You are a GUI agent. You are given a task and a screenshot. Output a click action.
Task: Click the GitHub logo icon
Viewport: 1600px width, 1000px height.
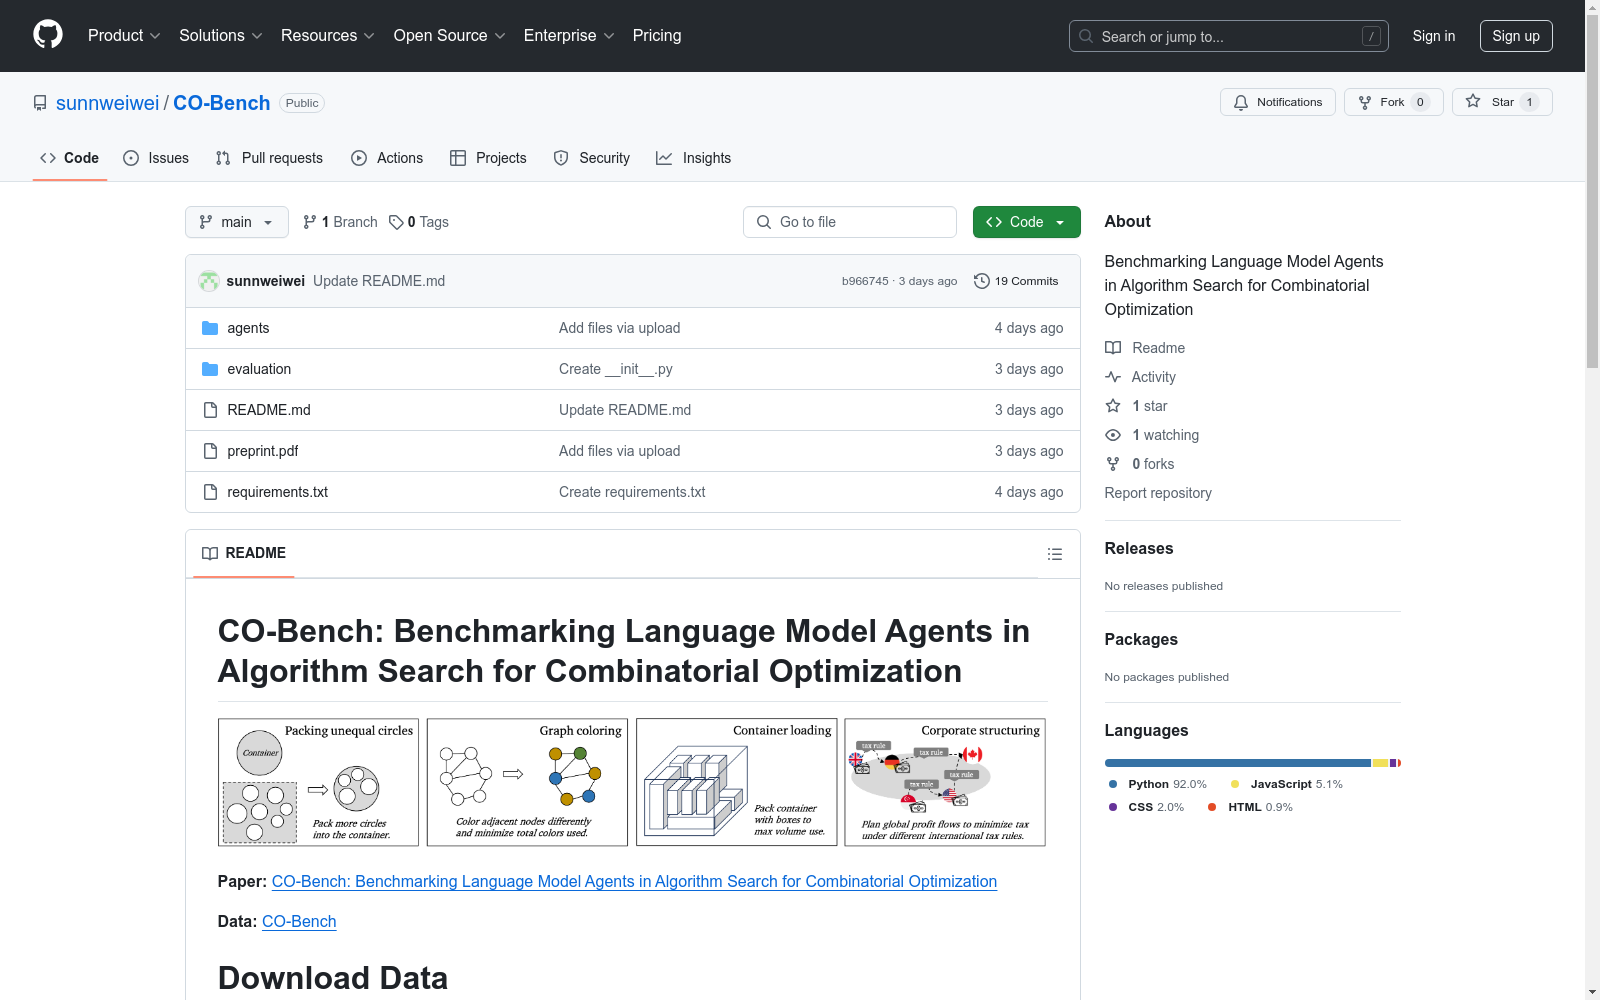(48, 35)
